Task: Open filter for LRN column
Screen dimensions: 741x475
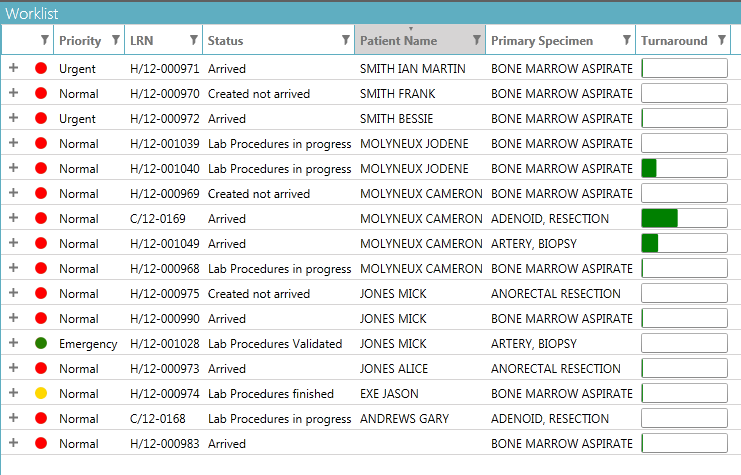Action: 194,41
